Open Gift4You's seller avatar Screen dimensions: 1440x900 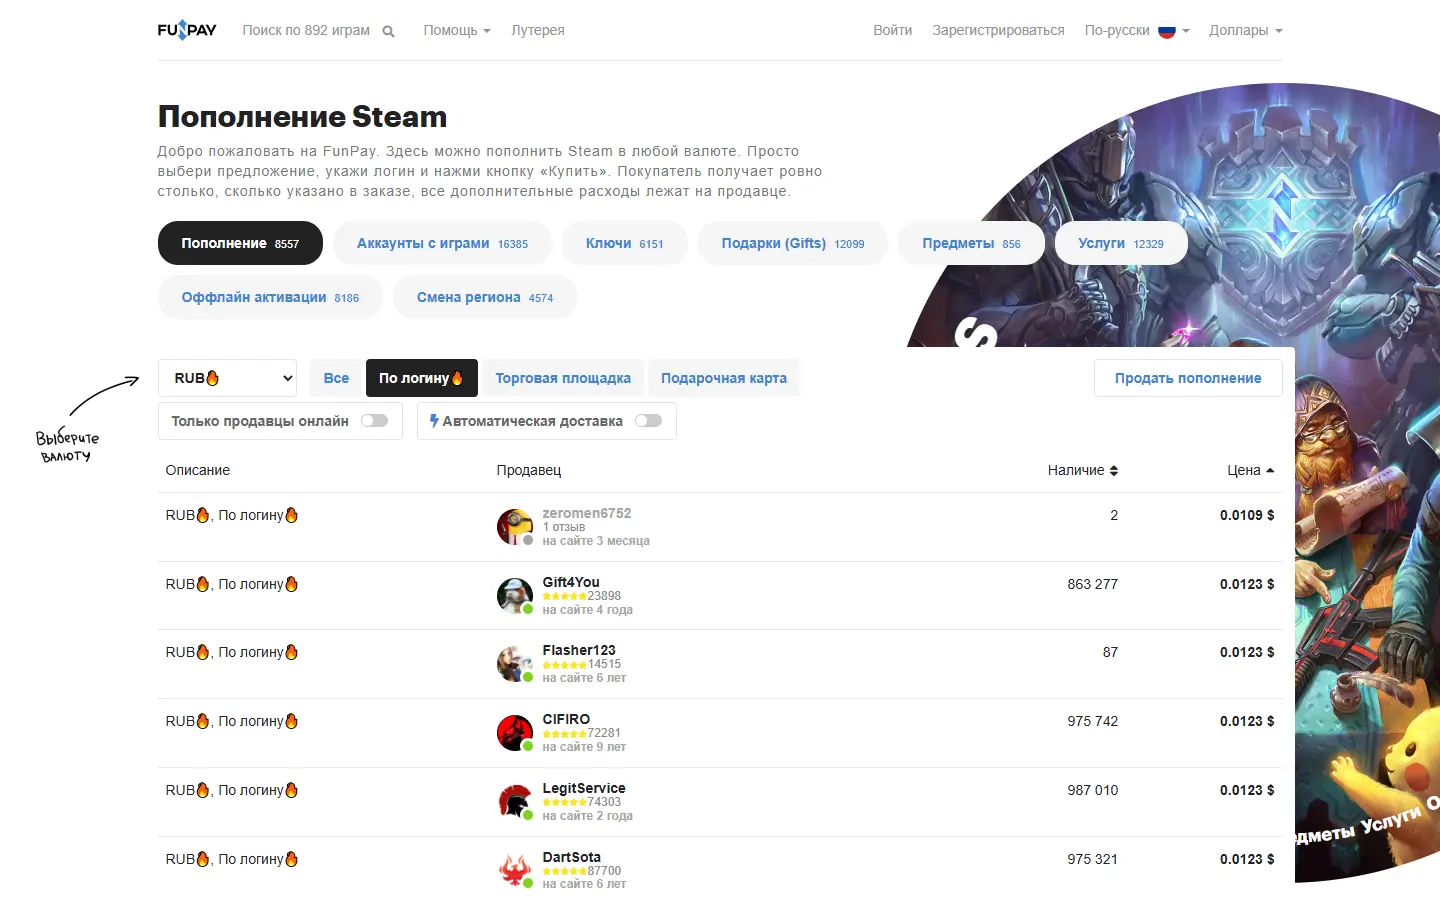click(x=515, y=596)
